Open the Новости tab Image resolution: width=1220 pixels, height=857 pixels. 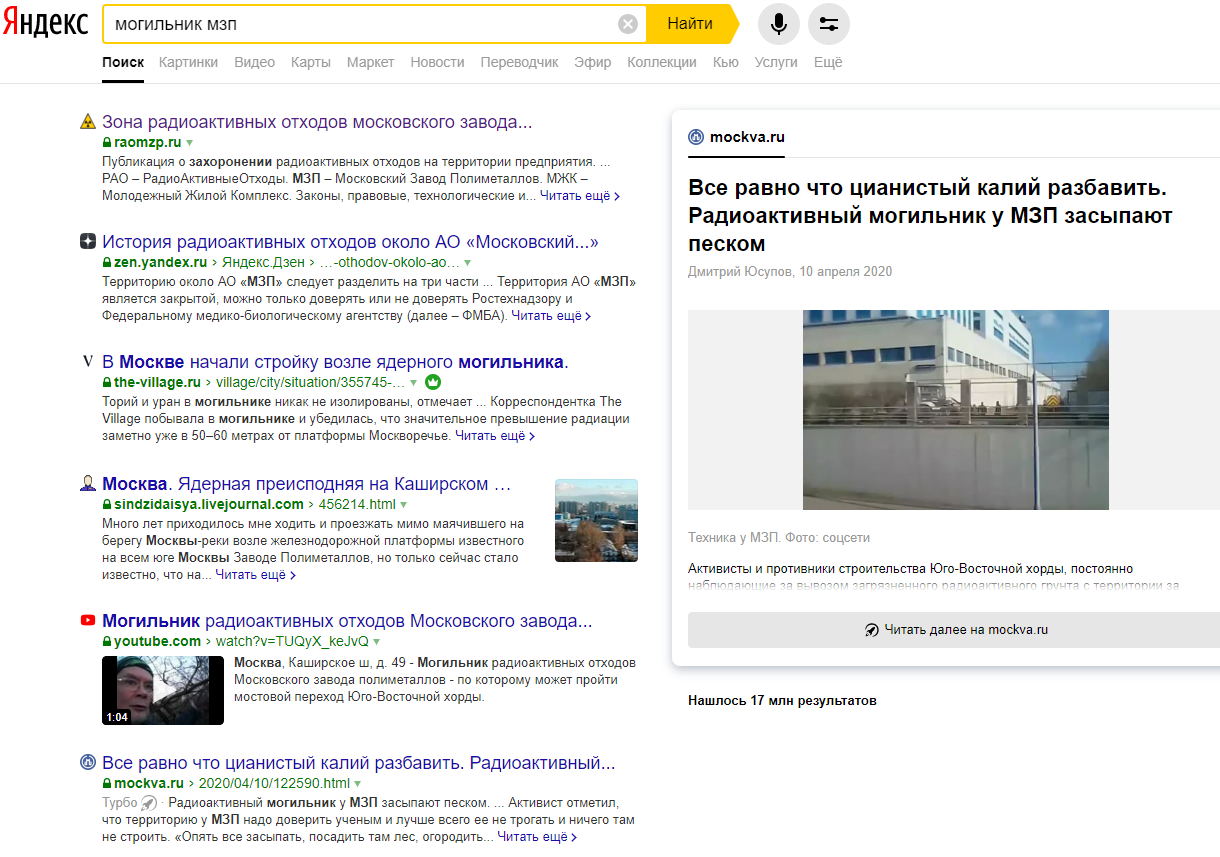pyautogui.click(x=437, y=62)
